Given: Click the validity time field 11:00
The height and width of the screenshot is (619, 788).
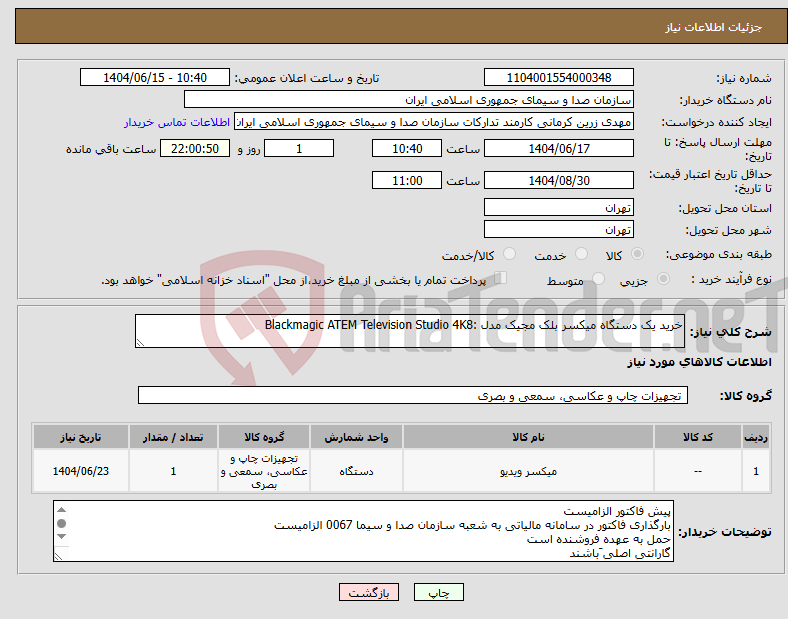Looking at the screenshot, I should coord(407,180).
